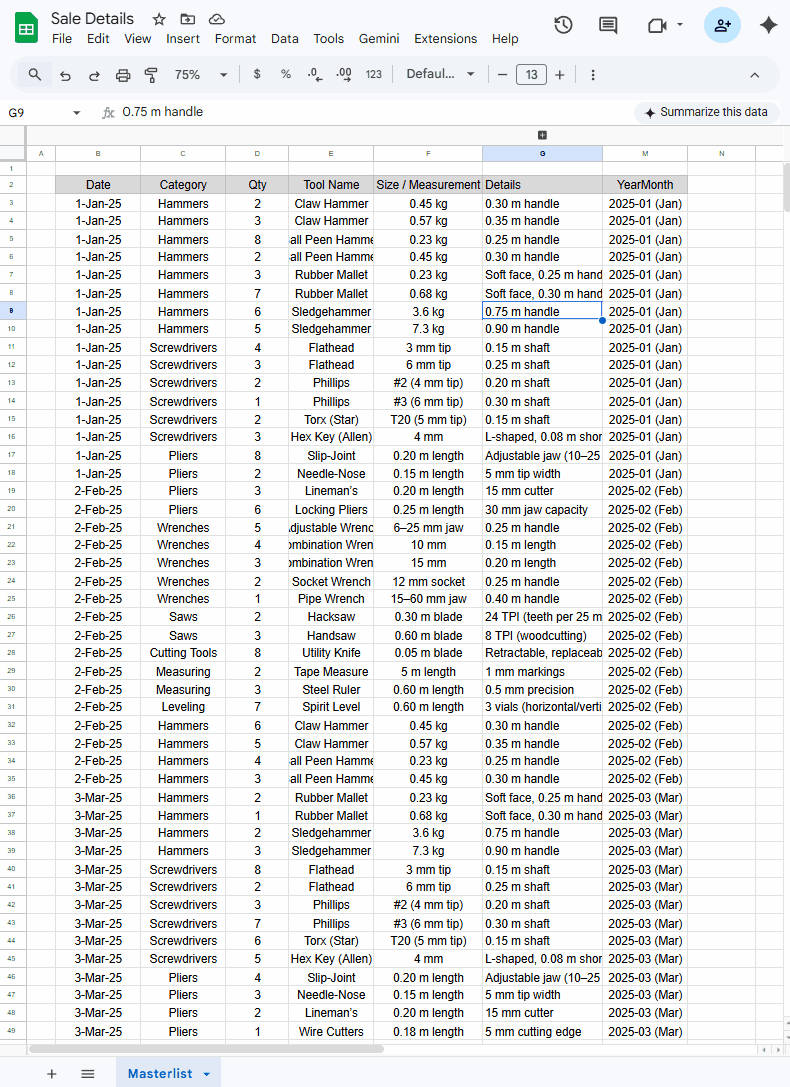790x1087 pixels.
Task: Click the undo arrow in toolbar
Action: click(x=65, y=75)
